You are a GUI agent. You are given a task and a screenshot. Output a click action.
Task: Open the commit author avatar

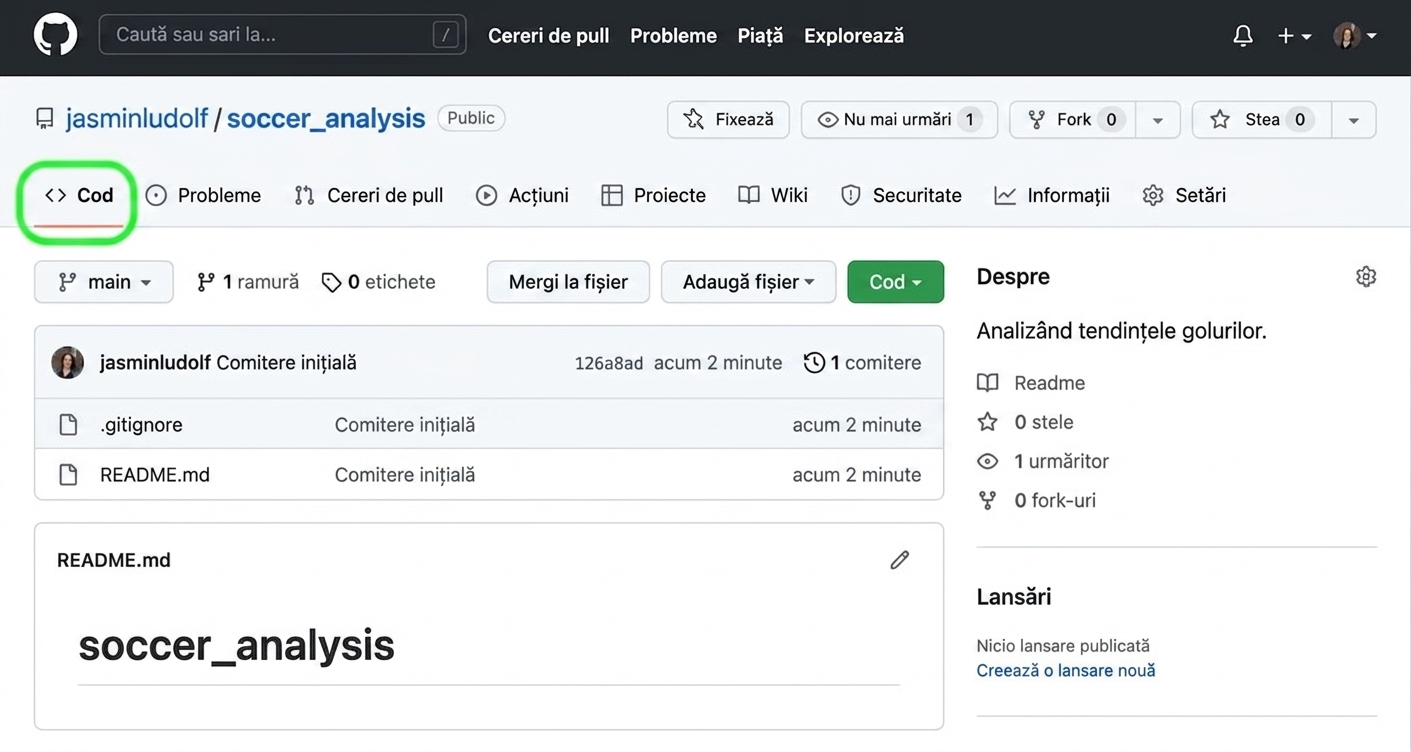(68, 363)
